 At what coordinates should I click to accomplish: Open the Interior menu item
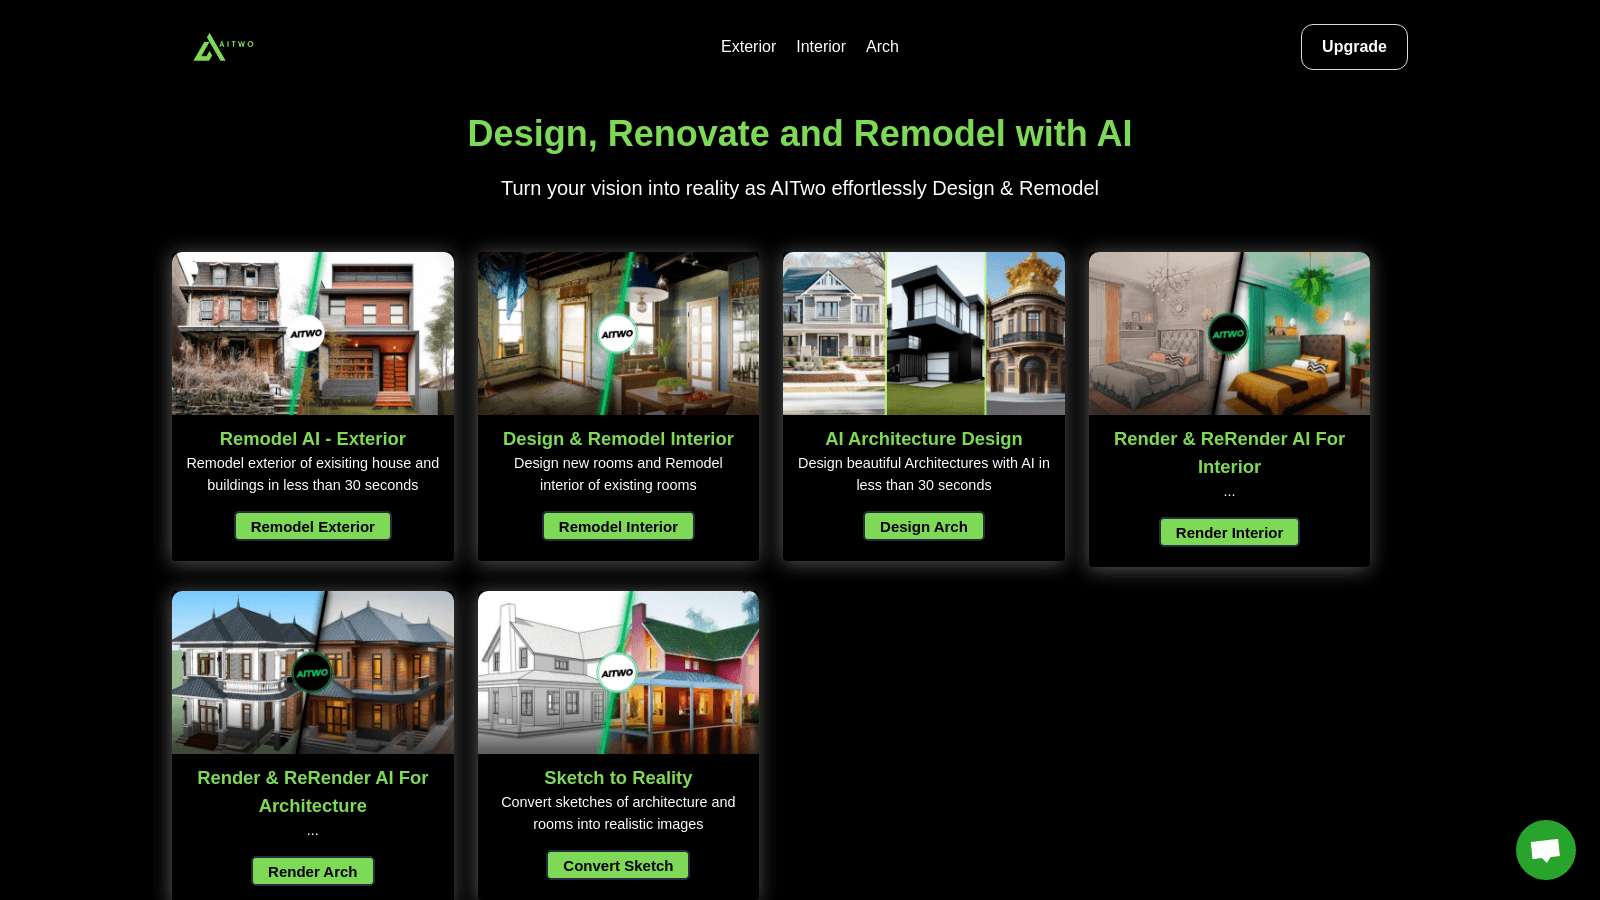point(821,47)
